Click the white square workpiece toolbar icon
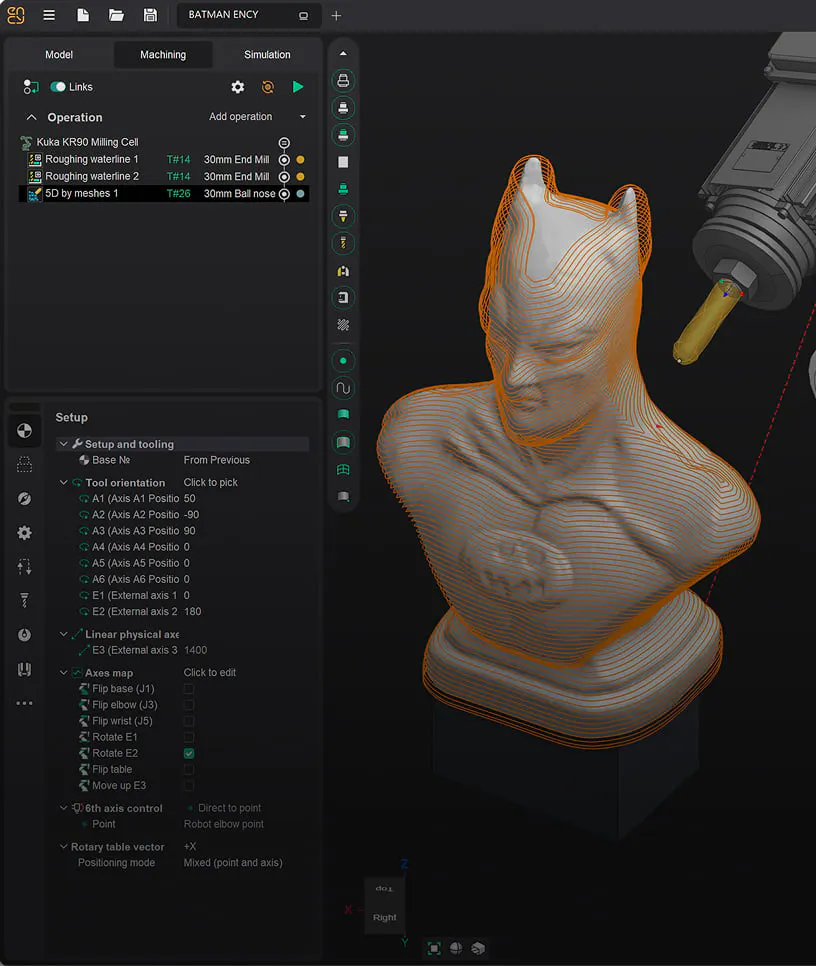This screenshot has width=816, height=966. click(343, 162)
